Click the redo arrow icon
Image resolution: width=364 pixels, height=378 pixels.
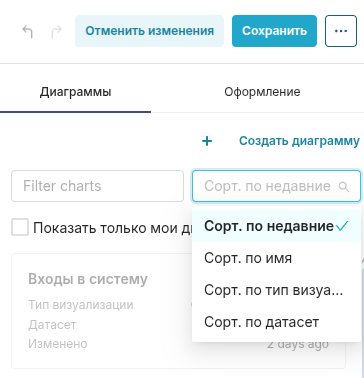coord(56,32)
